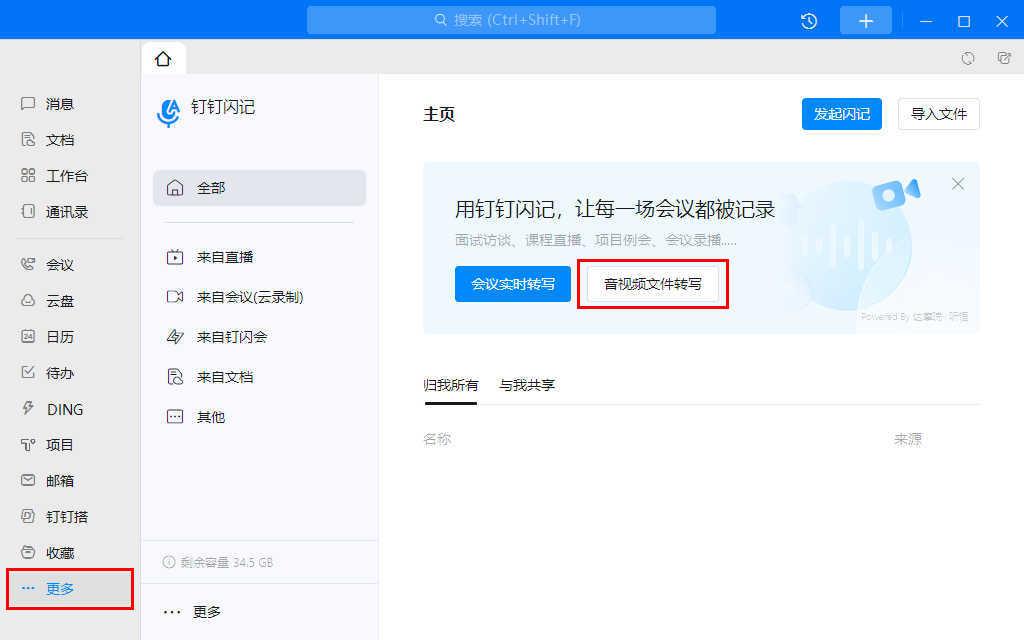Start 音视频文件转写 from the banner
1024x640 pixels.
coord(652,283)
